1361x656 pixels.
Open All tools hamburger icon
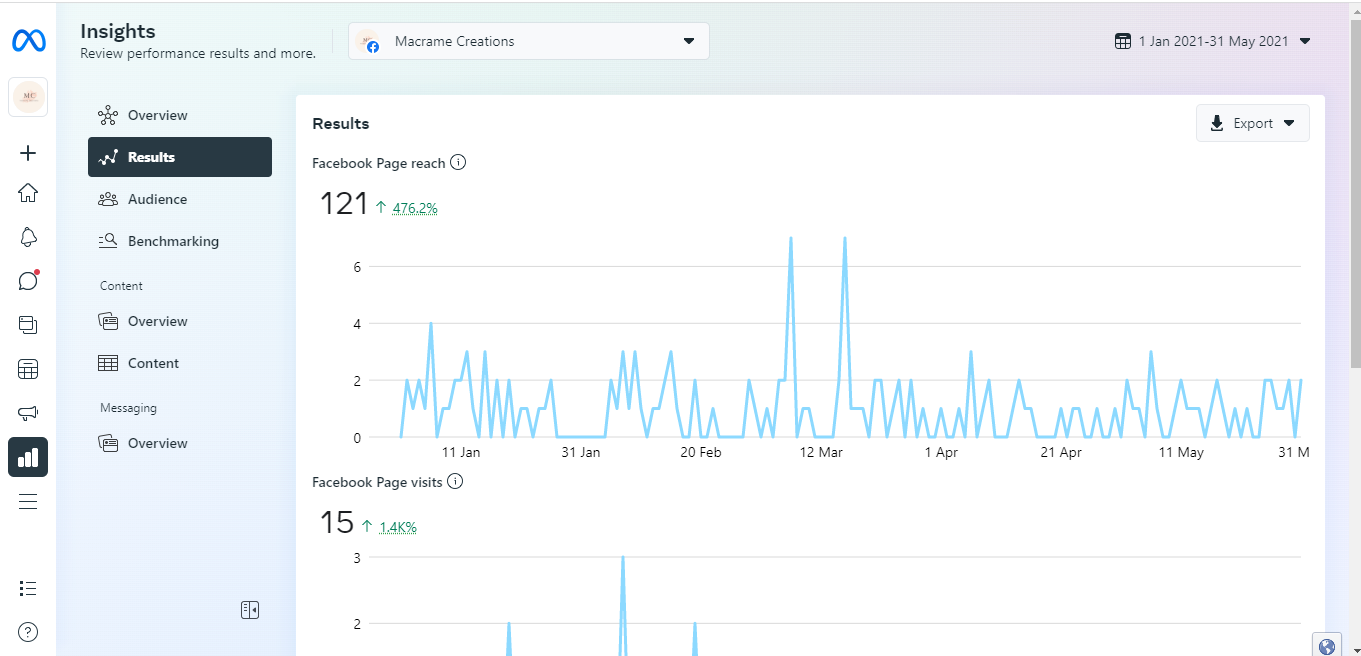coord(28,501)
